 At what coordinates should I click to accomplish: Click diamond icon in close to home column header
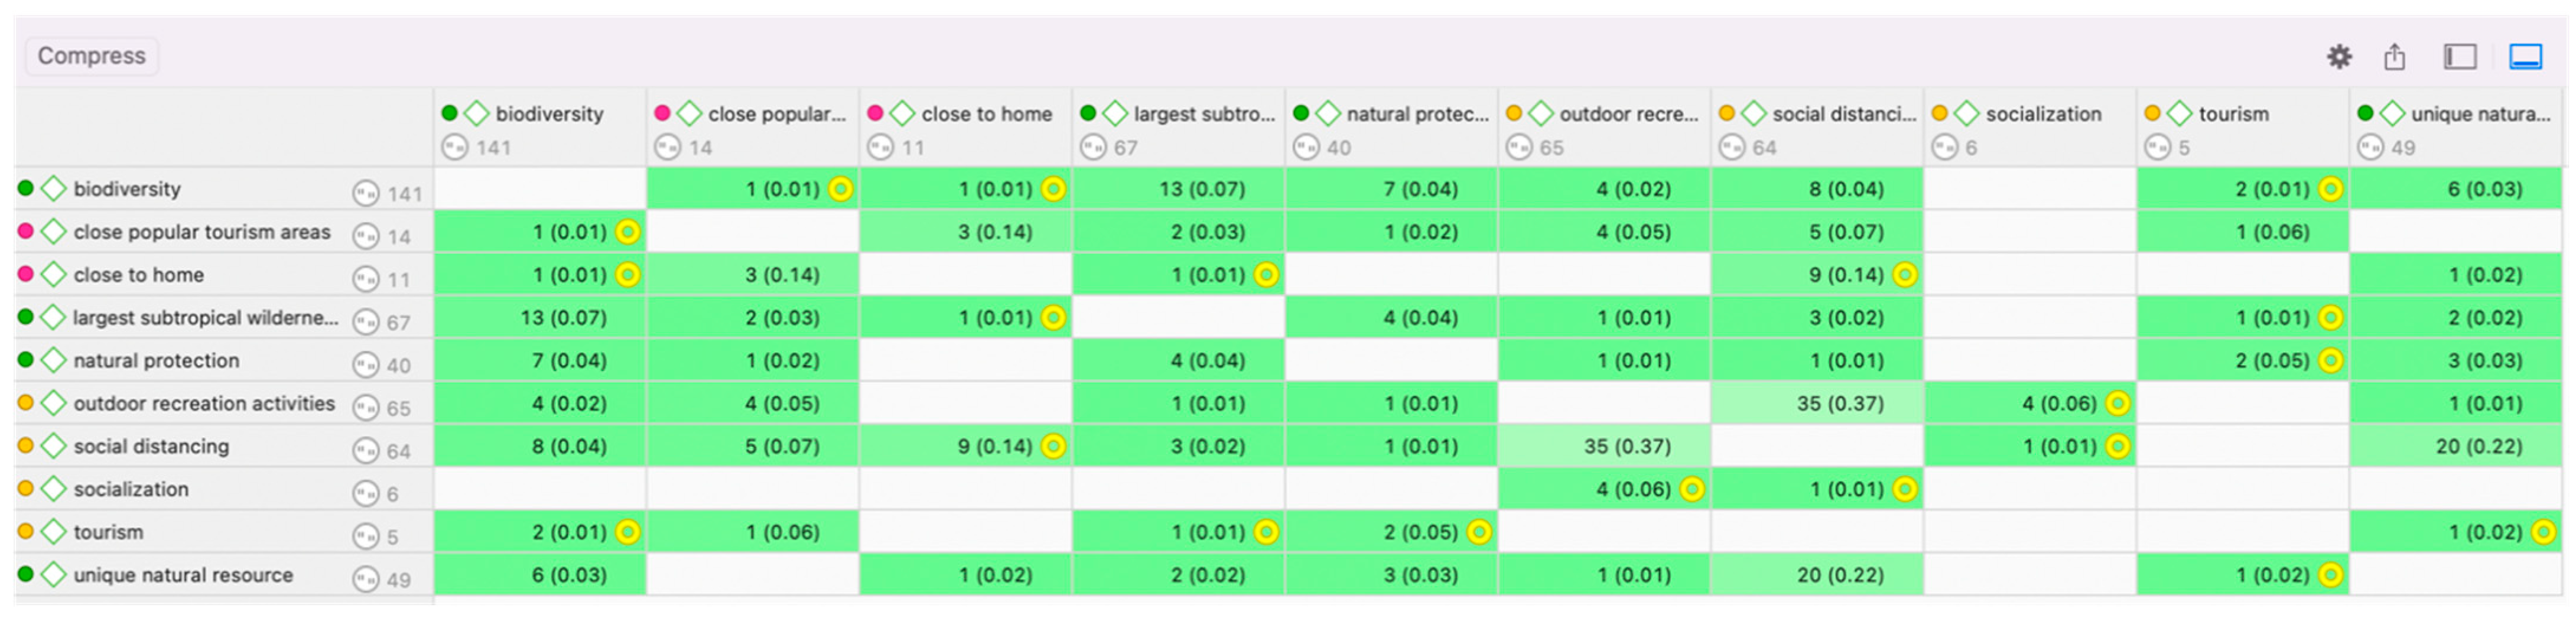[x=903, y=114]
